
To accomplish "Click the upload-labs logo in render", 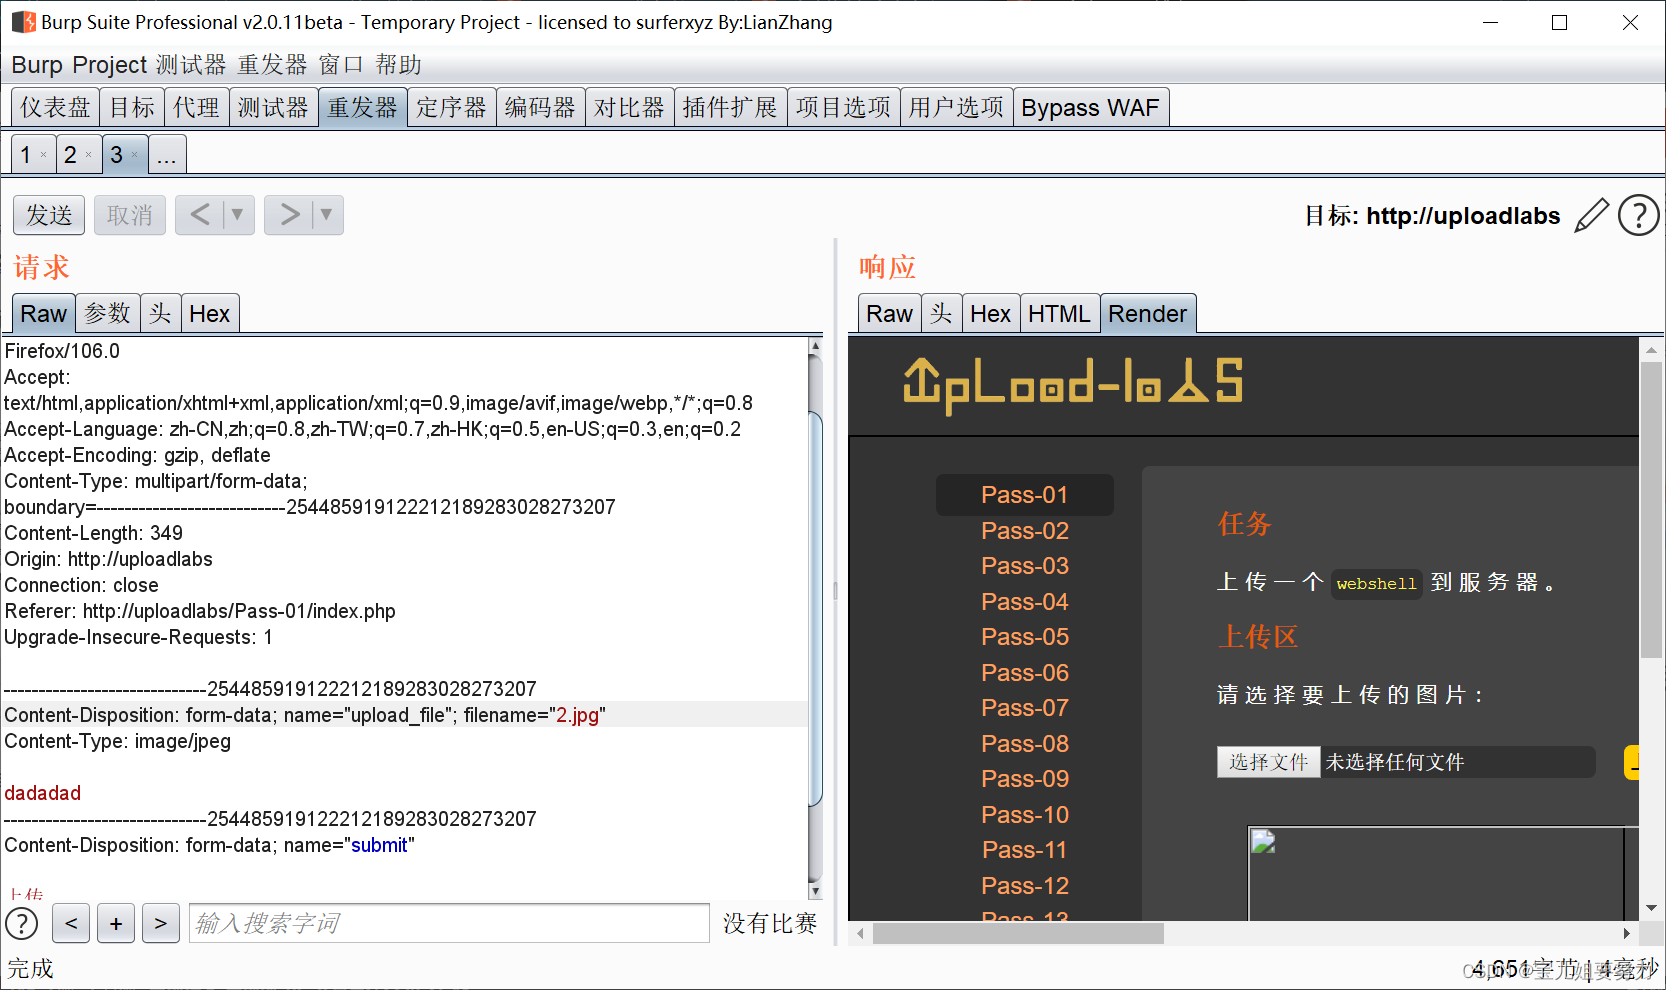I will tap(1073, 386).
